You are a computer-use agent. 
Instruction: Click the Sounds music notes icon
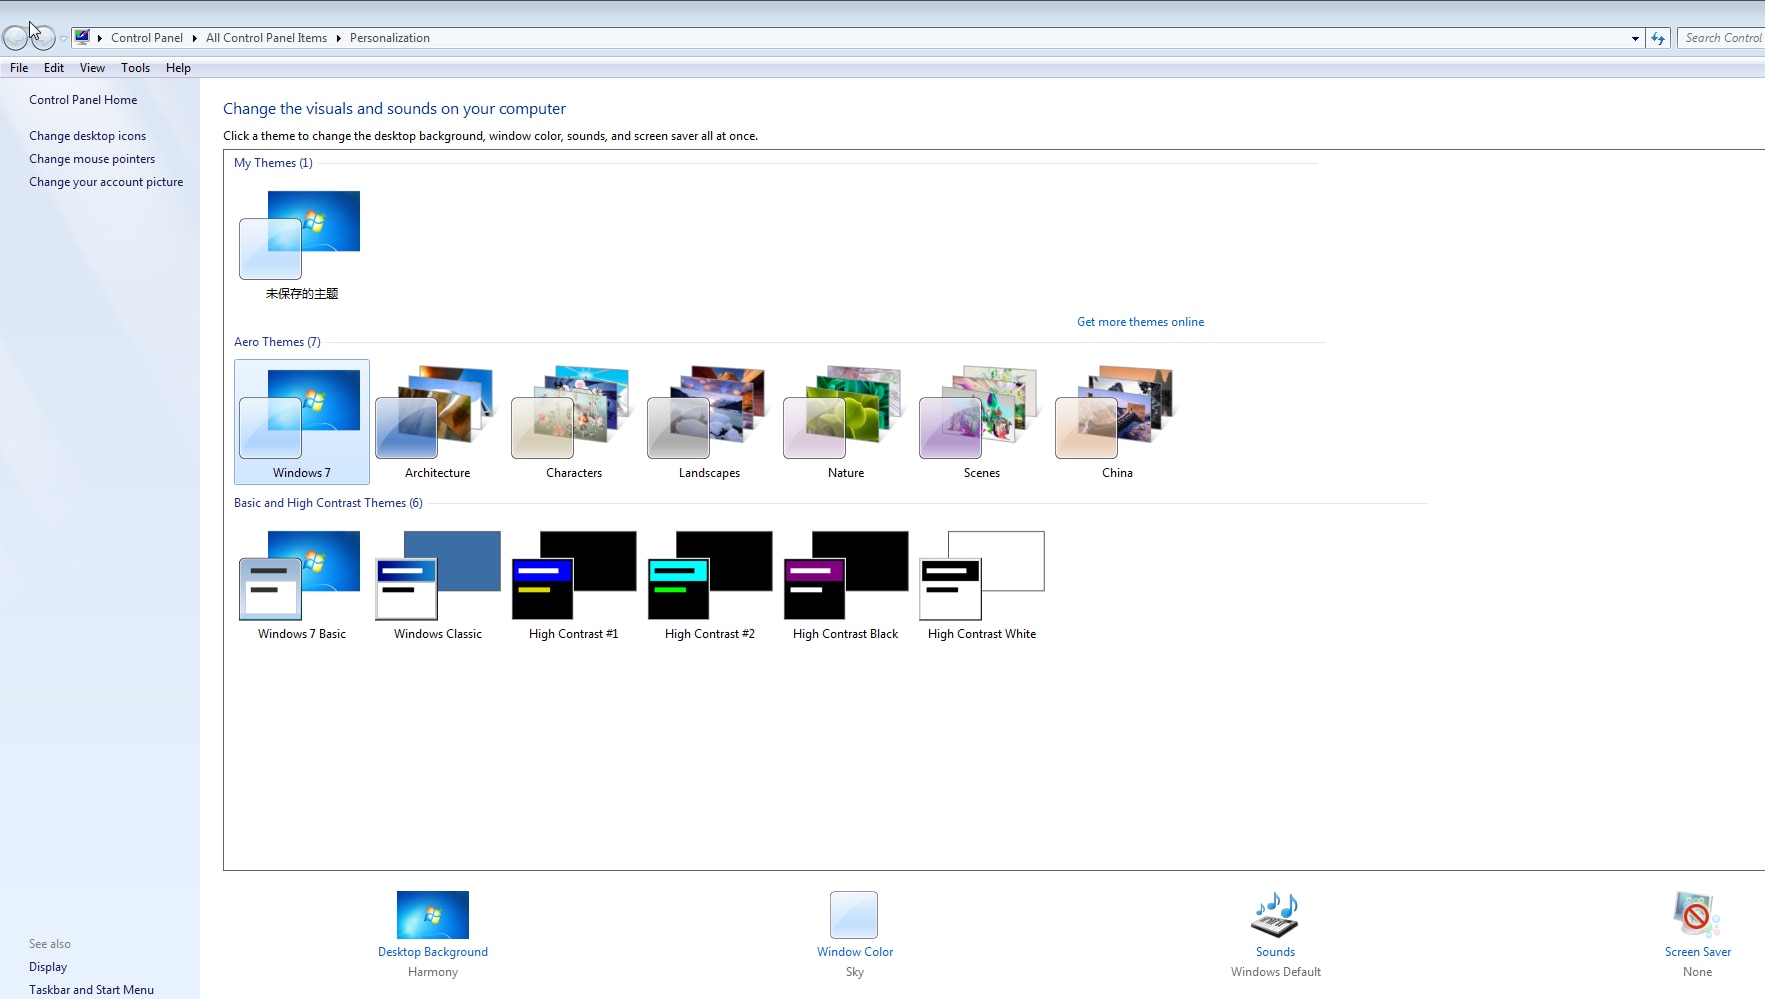point(1275,915)
